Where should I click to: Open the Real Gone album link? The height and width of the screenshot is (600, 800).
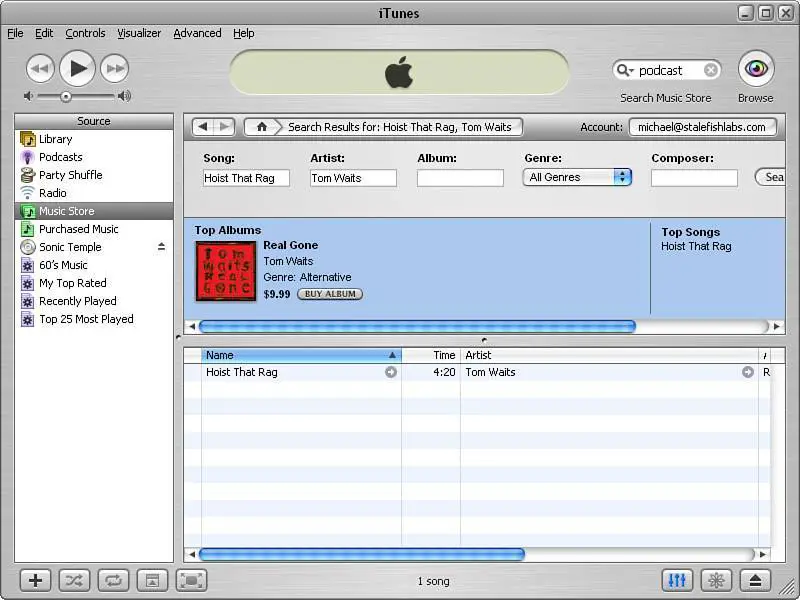tap(290, 245)
